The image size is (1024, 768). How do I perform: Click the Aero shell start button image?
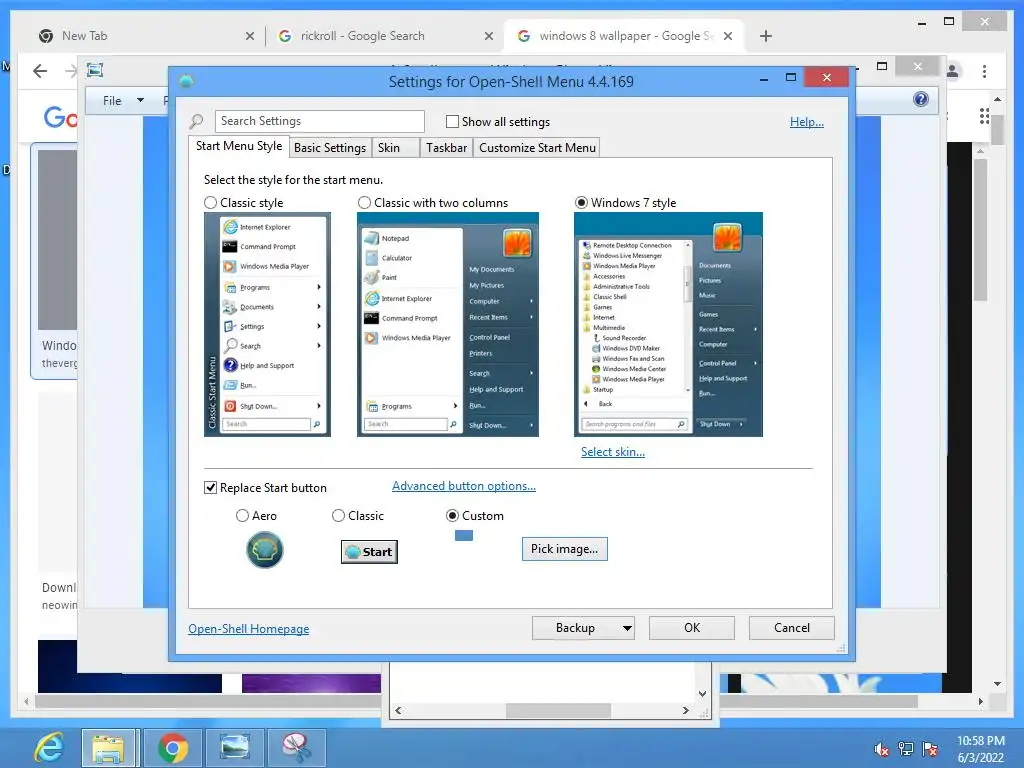(x=264, y=550)
